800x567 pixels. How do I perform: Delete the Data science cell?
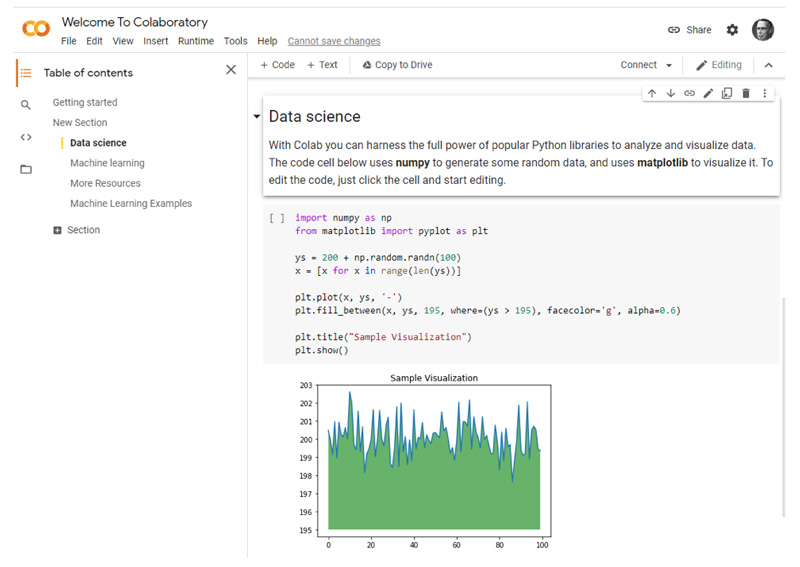tap(746, 93)
